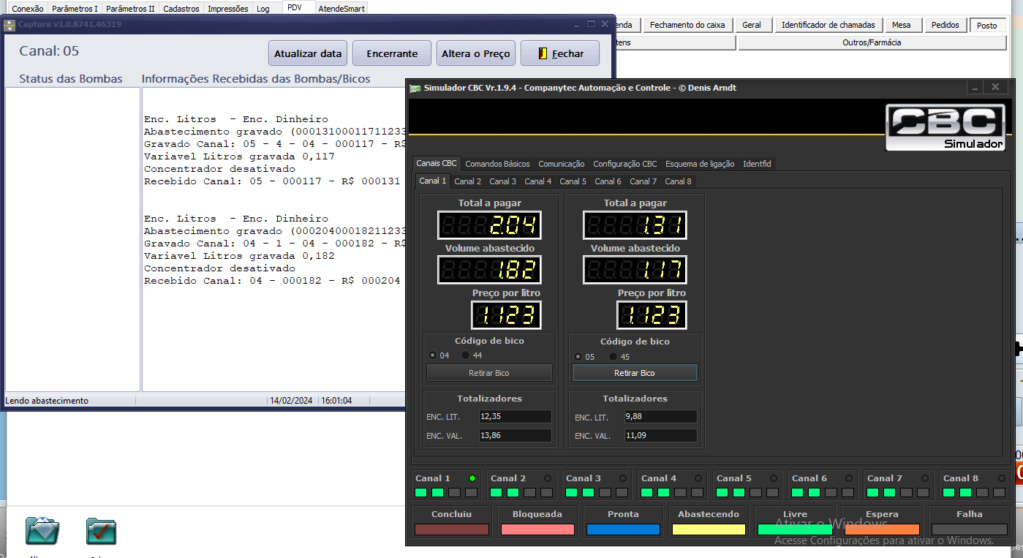Click Volume abastecido display showing 1.17

coord(635,270)
